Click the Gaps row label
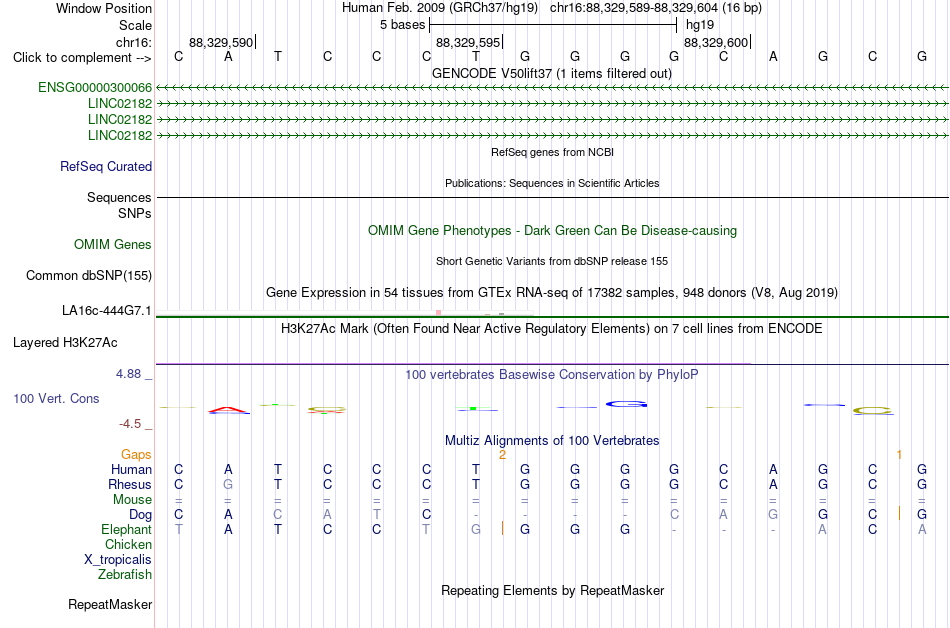This screenshot has height=628, width=950. tap(136, 454)
